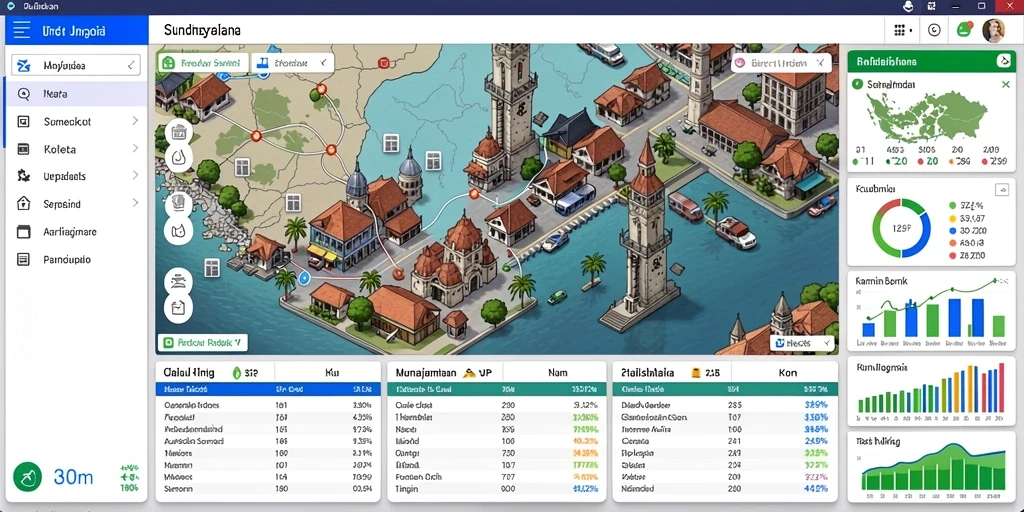Click the blue legend dot in donut chart
1024x512 pixels.
pyautogui.click(x=952, y=231)
